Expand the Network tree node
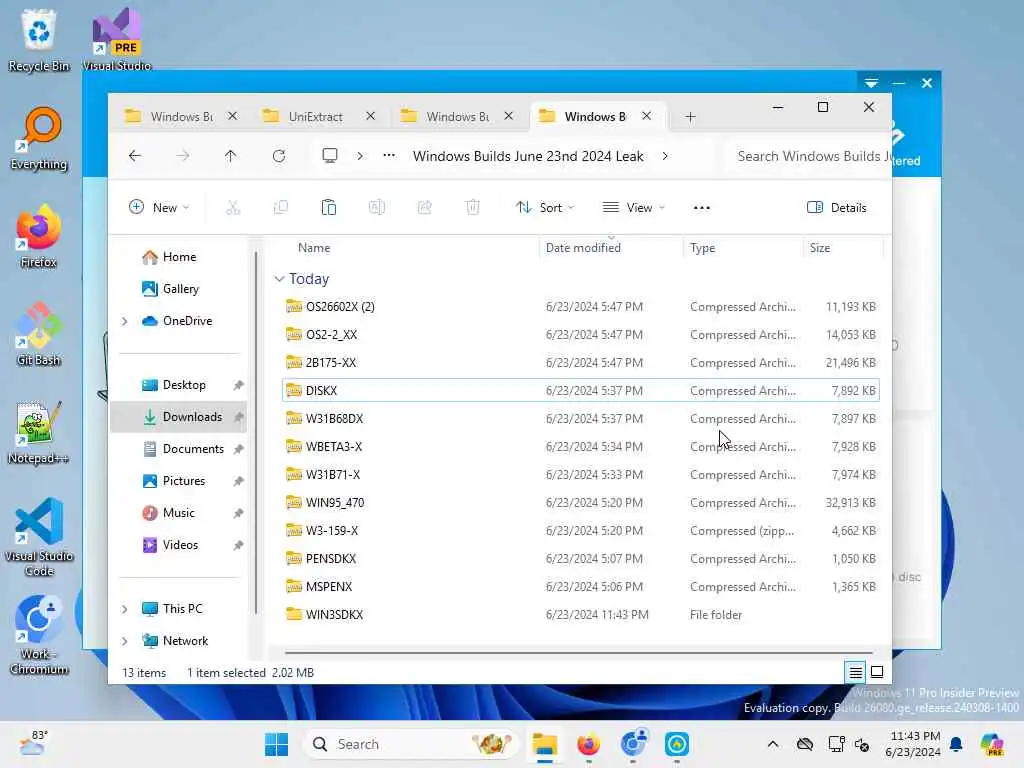This screenshot has height=768, width=1024. pyautogui.click(x=125, y=641)
